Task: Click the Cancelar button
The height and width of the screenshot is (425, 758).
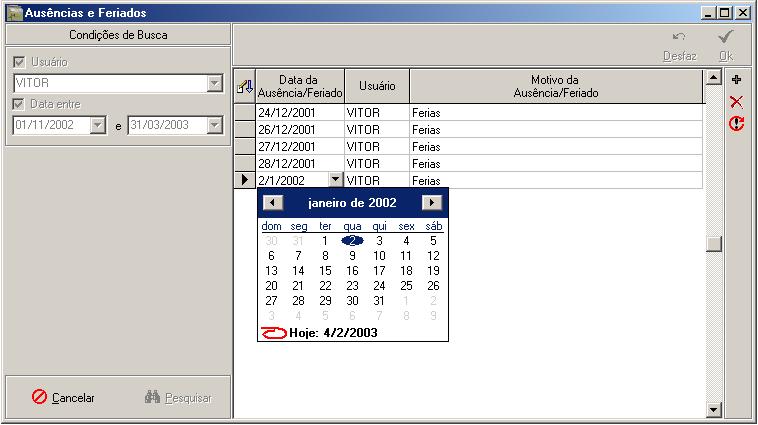Action: click(x=63, y=397)
